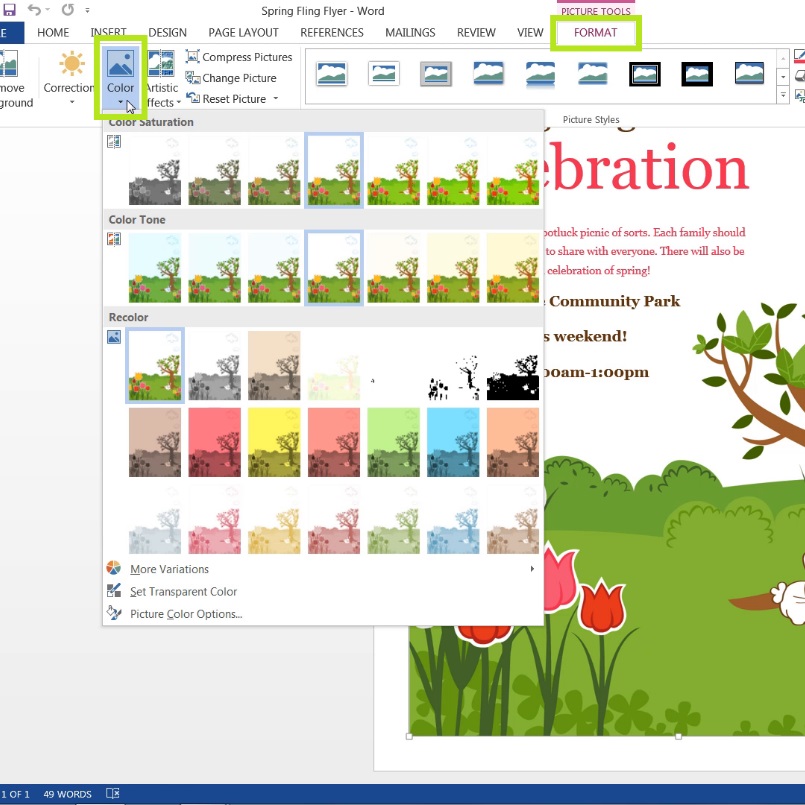805x805 pixels.
Task: Select the Black and White 50% recolor thumbnail
Action: tap(453, 366)
